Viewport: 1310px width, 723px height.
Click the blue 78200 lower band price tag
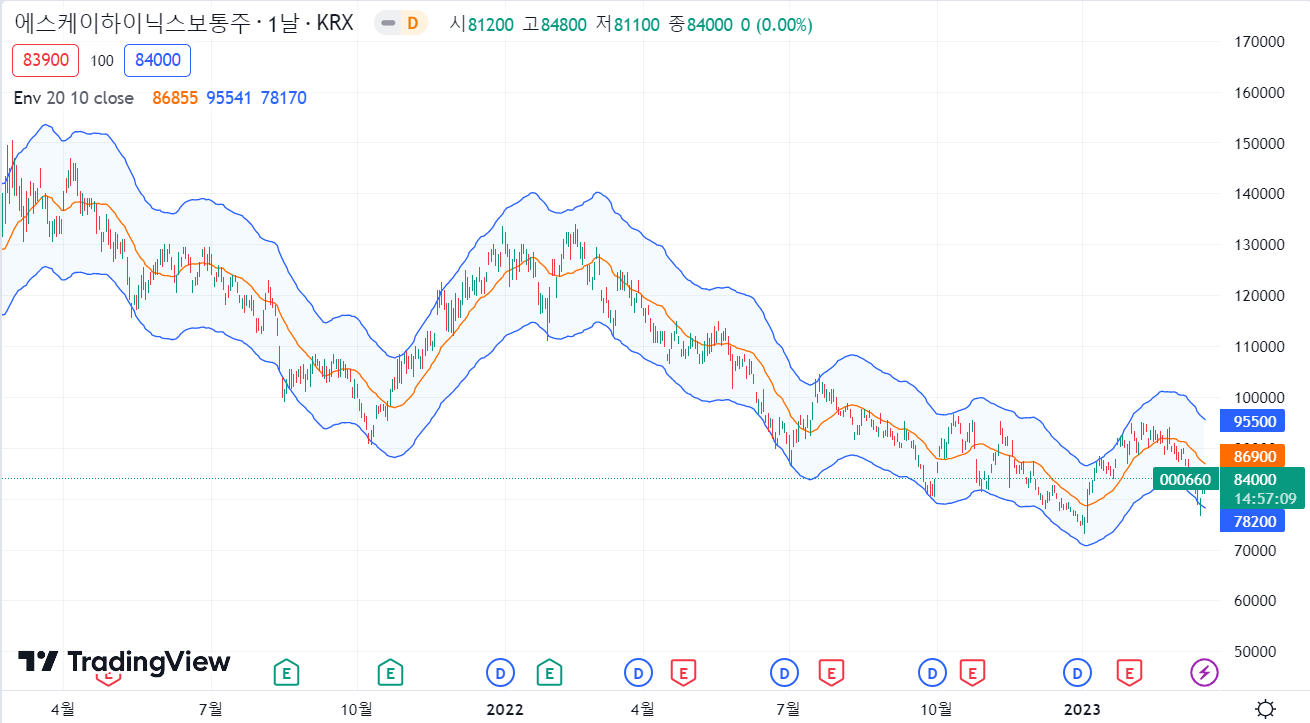1254,521
